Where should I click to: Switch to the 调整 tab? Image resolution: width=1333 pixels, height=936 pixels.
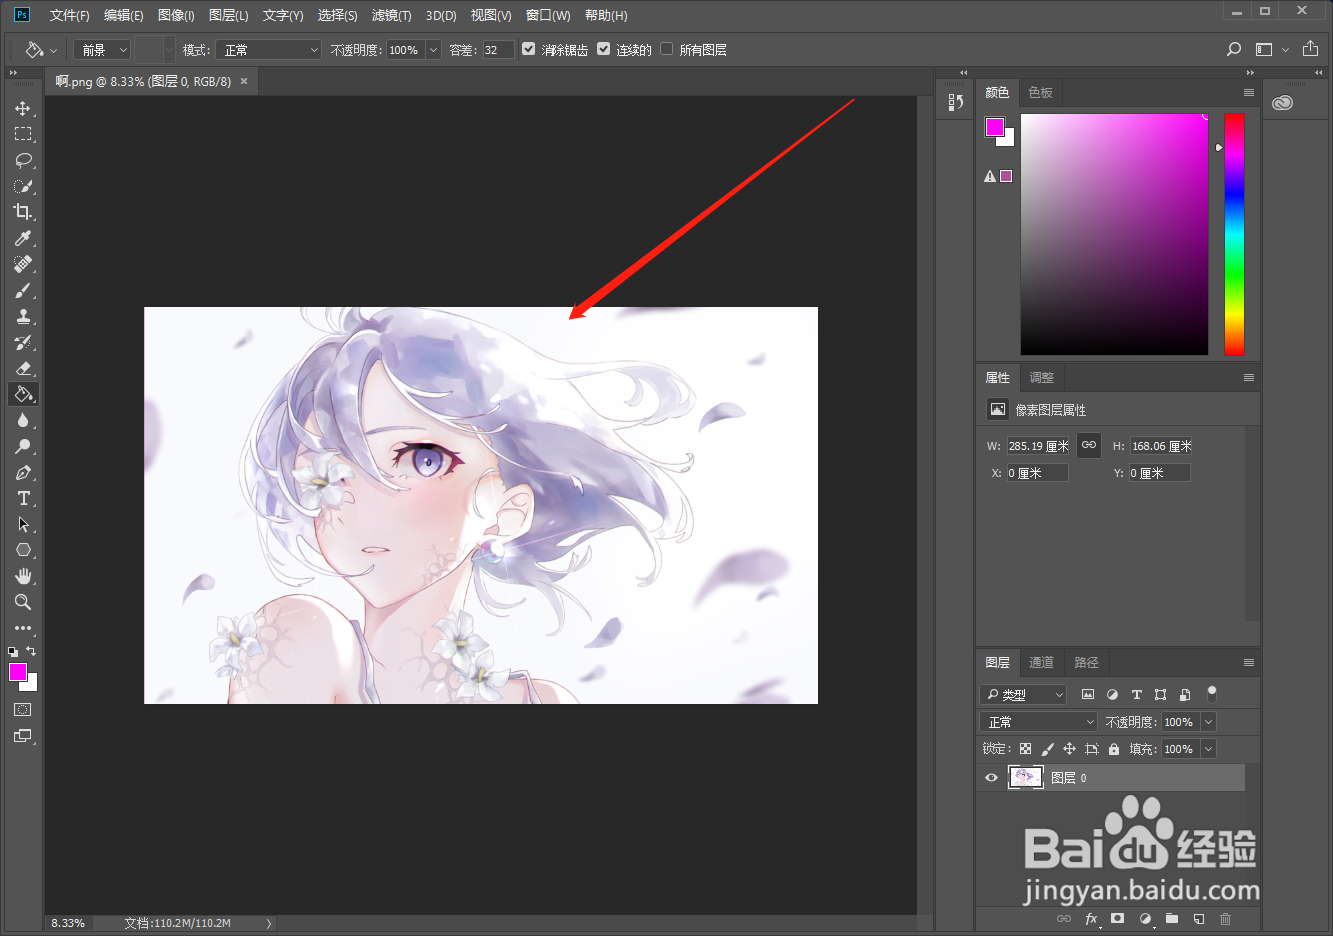pos(1041,377)
